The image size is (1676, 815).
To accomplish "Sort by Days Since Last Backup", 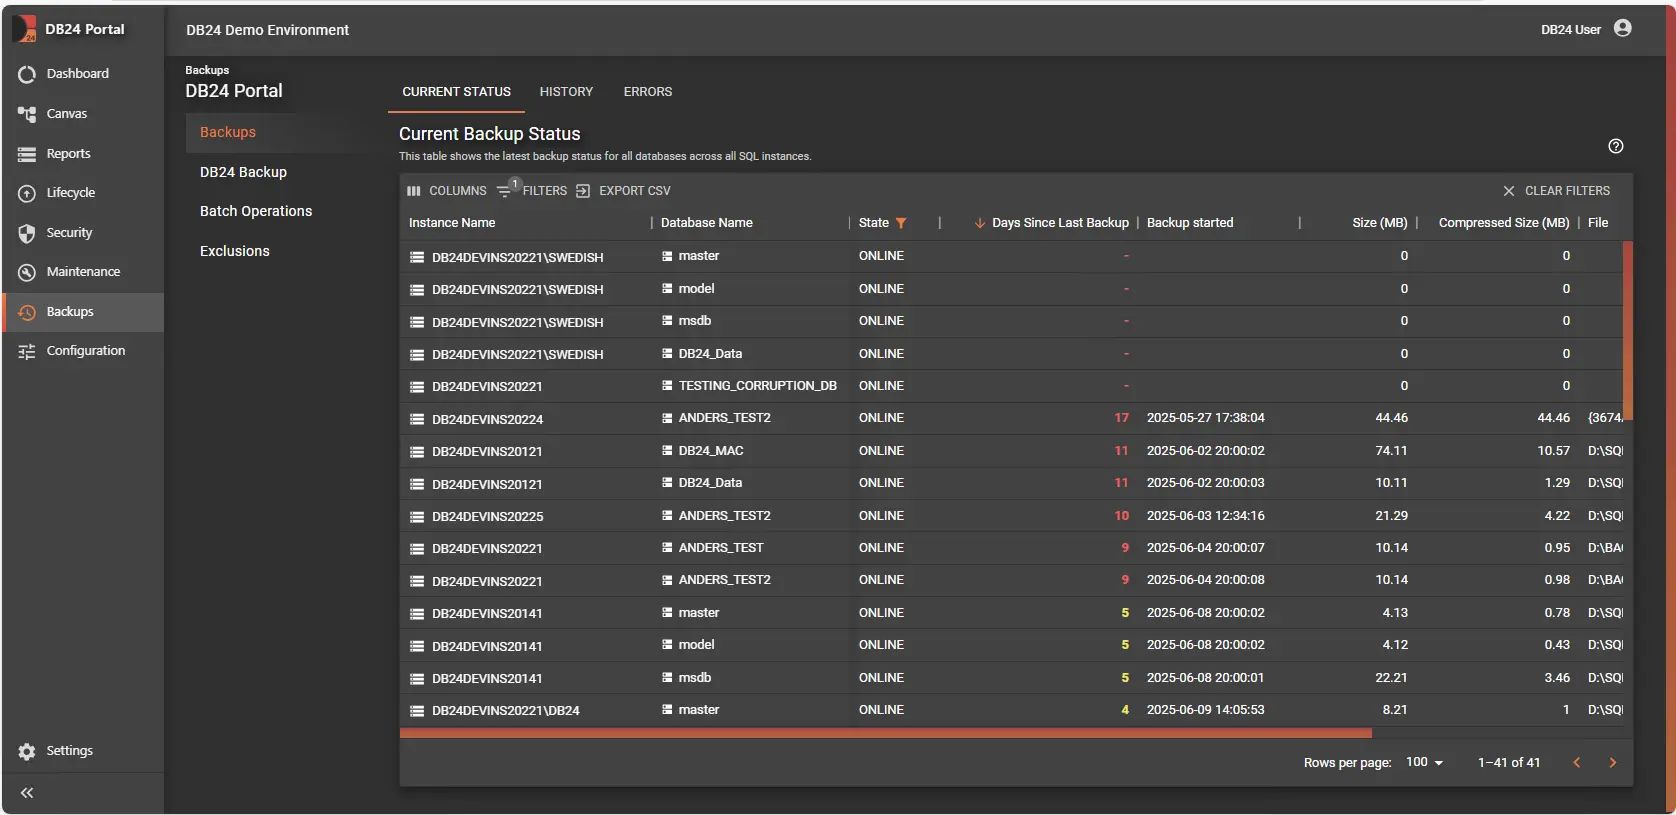I will [x=1059, y=223].
